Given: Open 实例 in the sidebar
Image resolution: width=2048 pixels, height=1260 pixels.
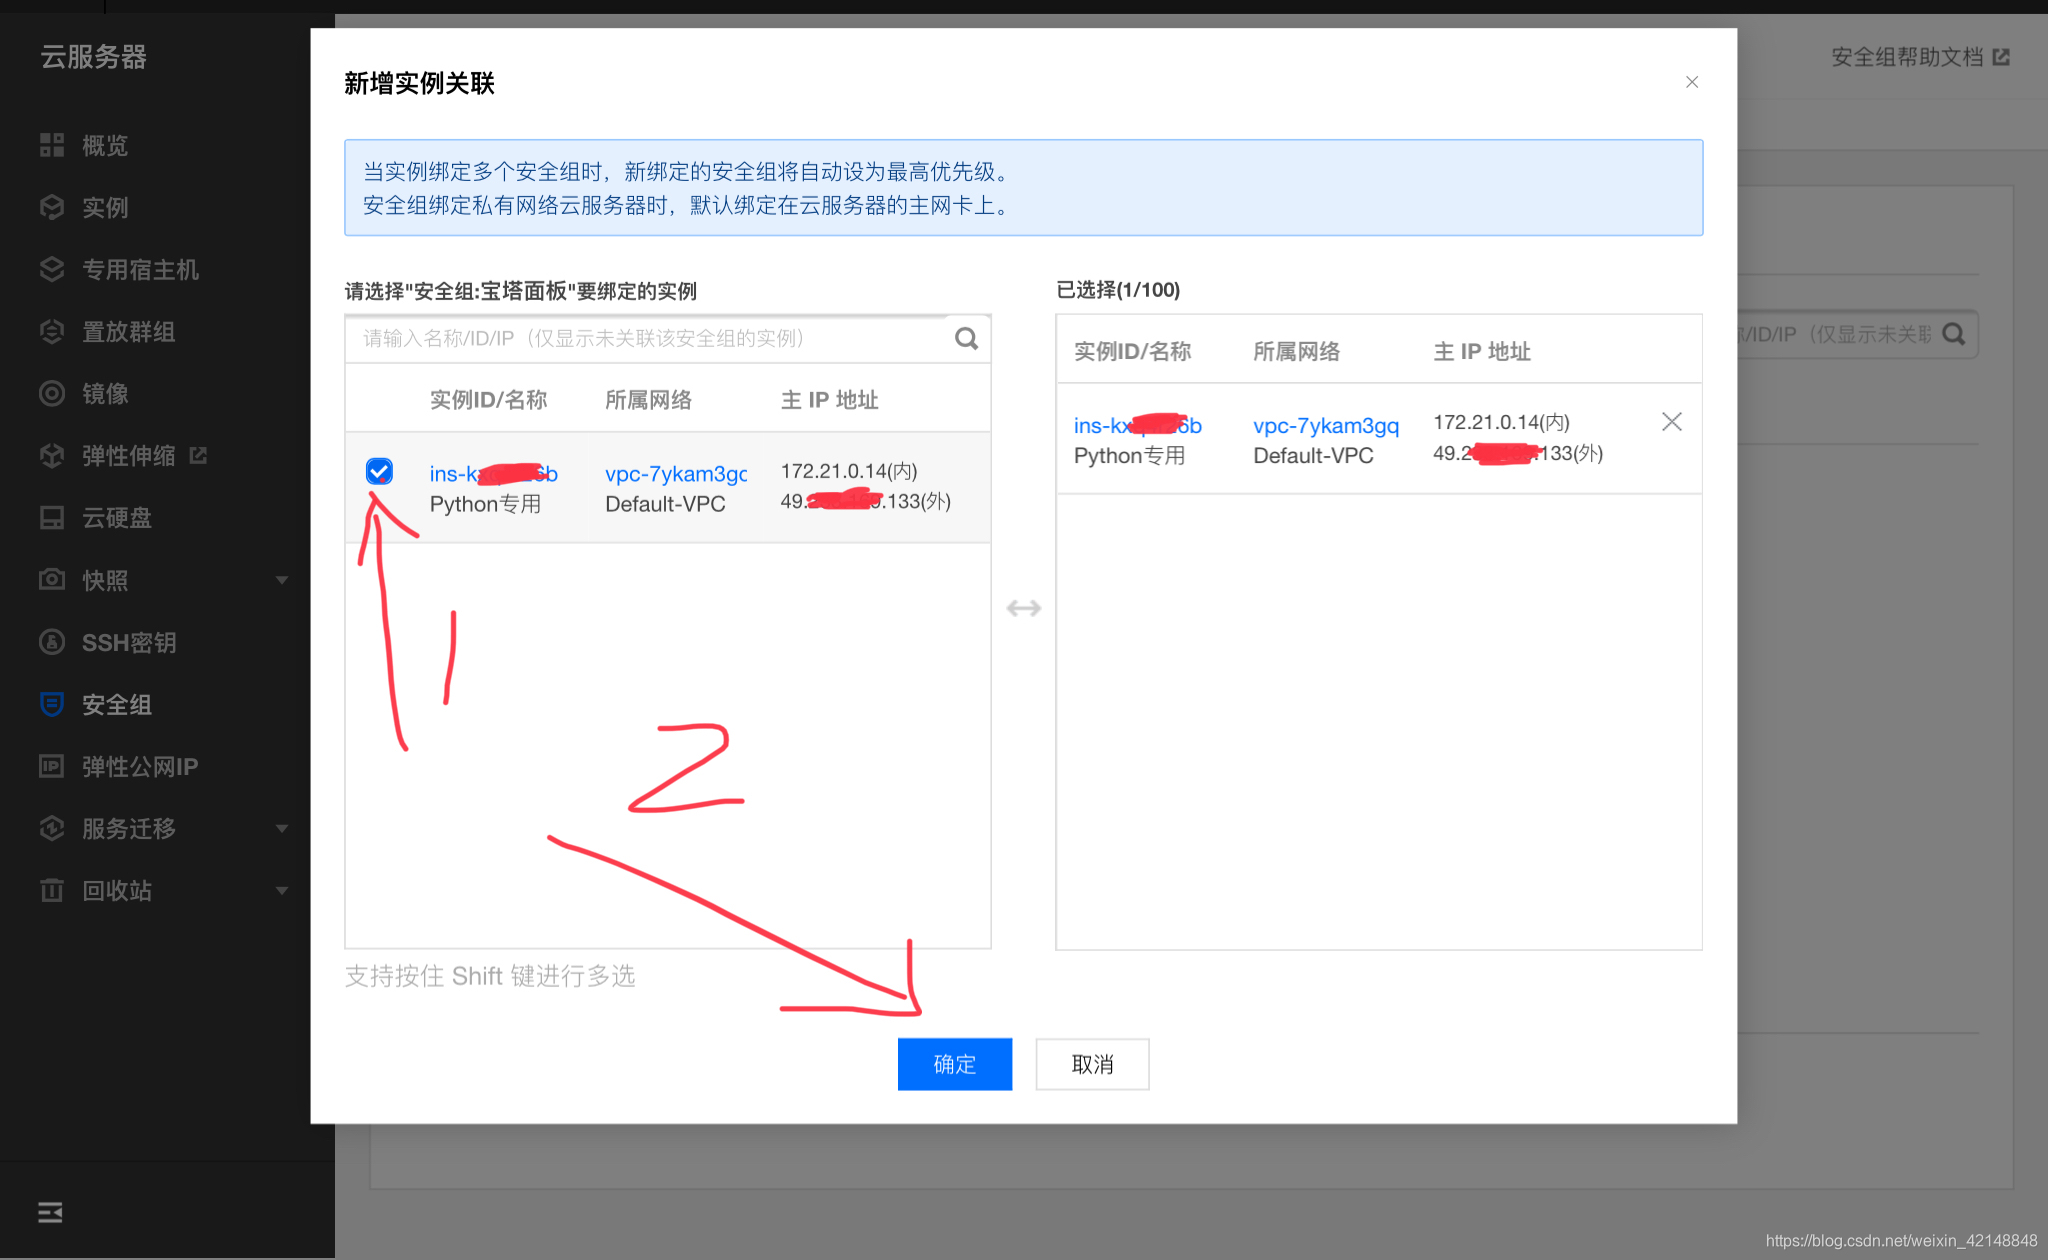Looking at the screenshot, I should tap(105, 207).
